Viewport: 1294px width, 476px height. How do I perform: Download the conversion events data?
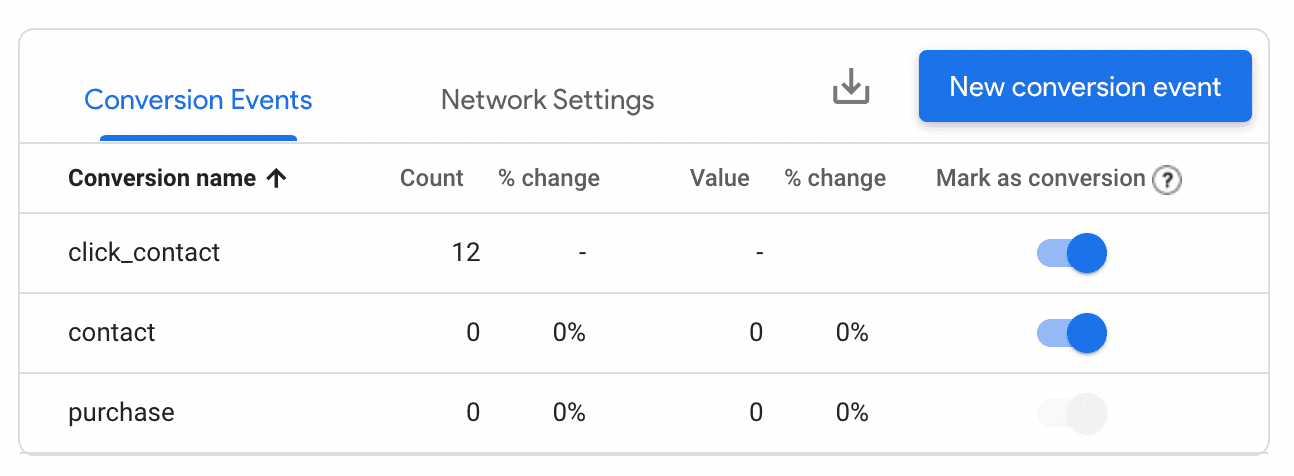pos(851,87)
